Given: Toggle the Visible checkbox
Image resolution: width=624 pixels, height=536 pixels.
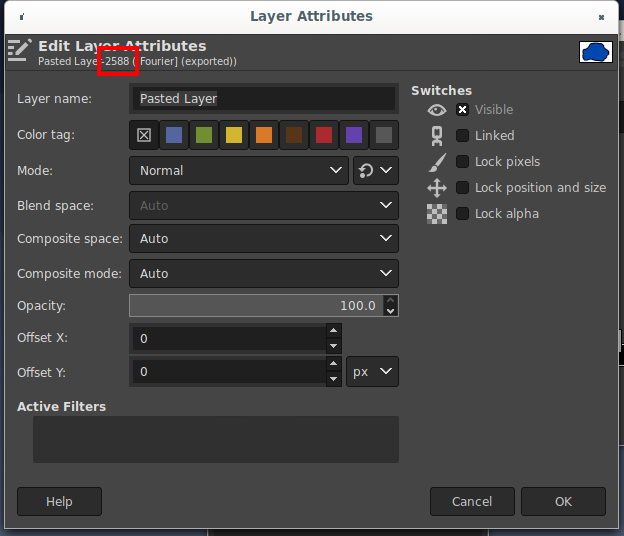Looking at the screenshot, I should pos(462,110).
